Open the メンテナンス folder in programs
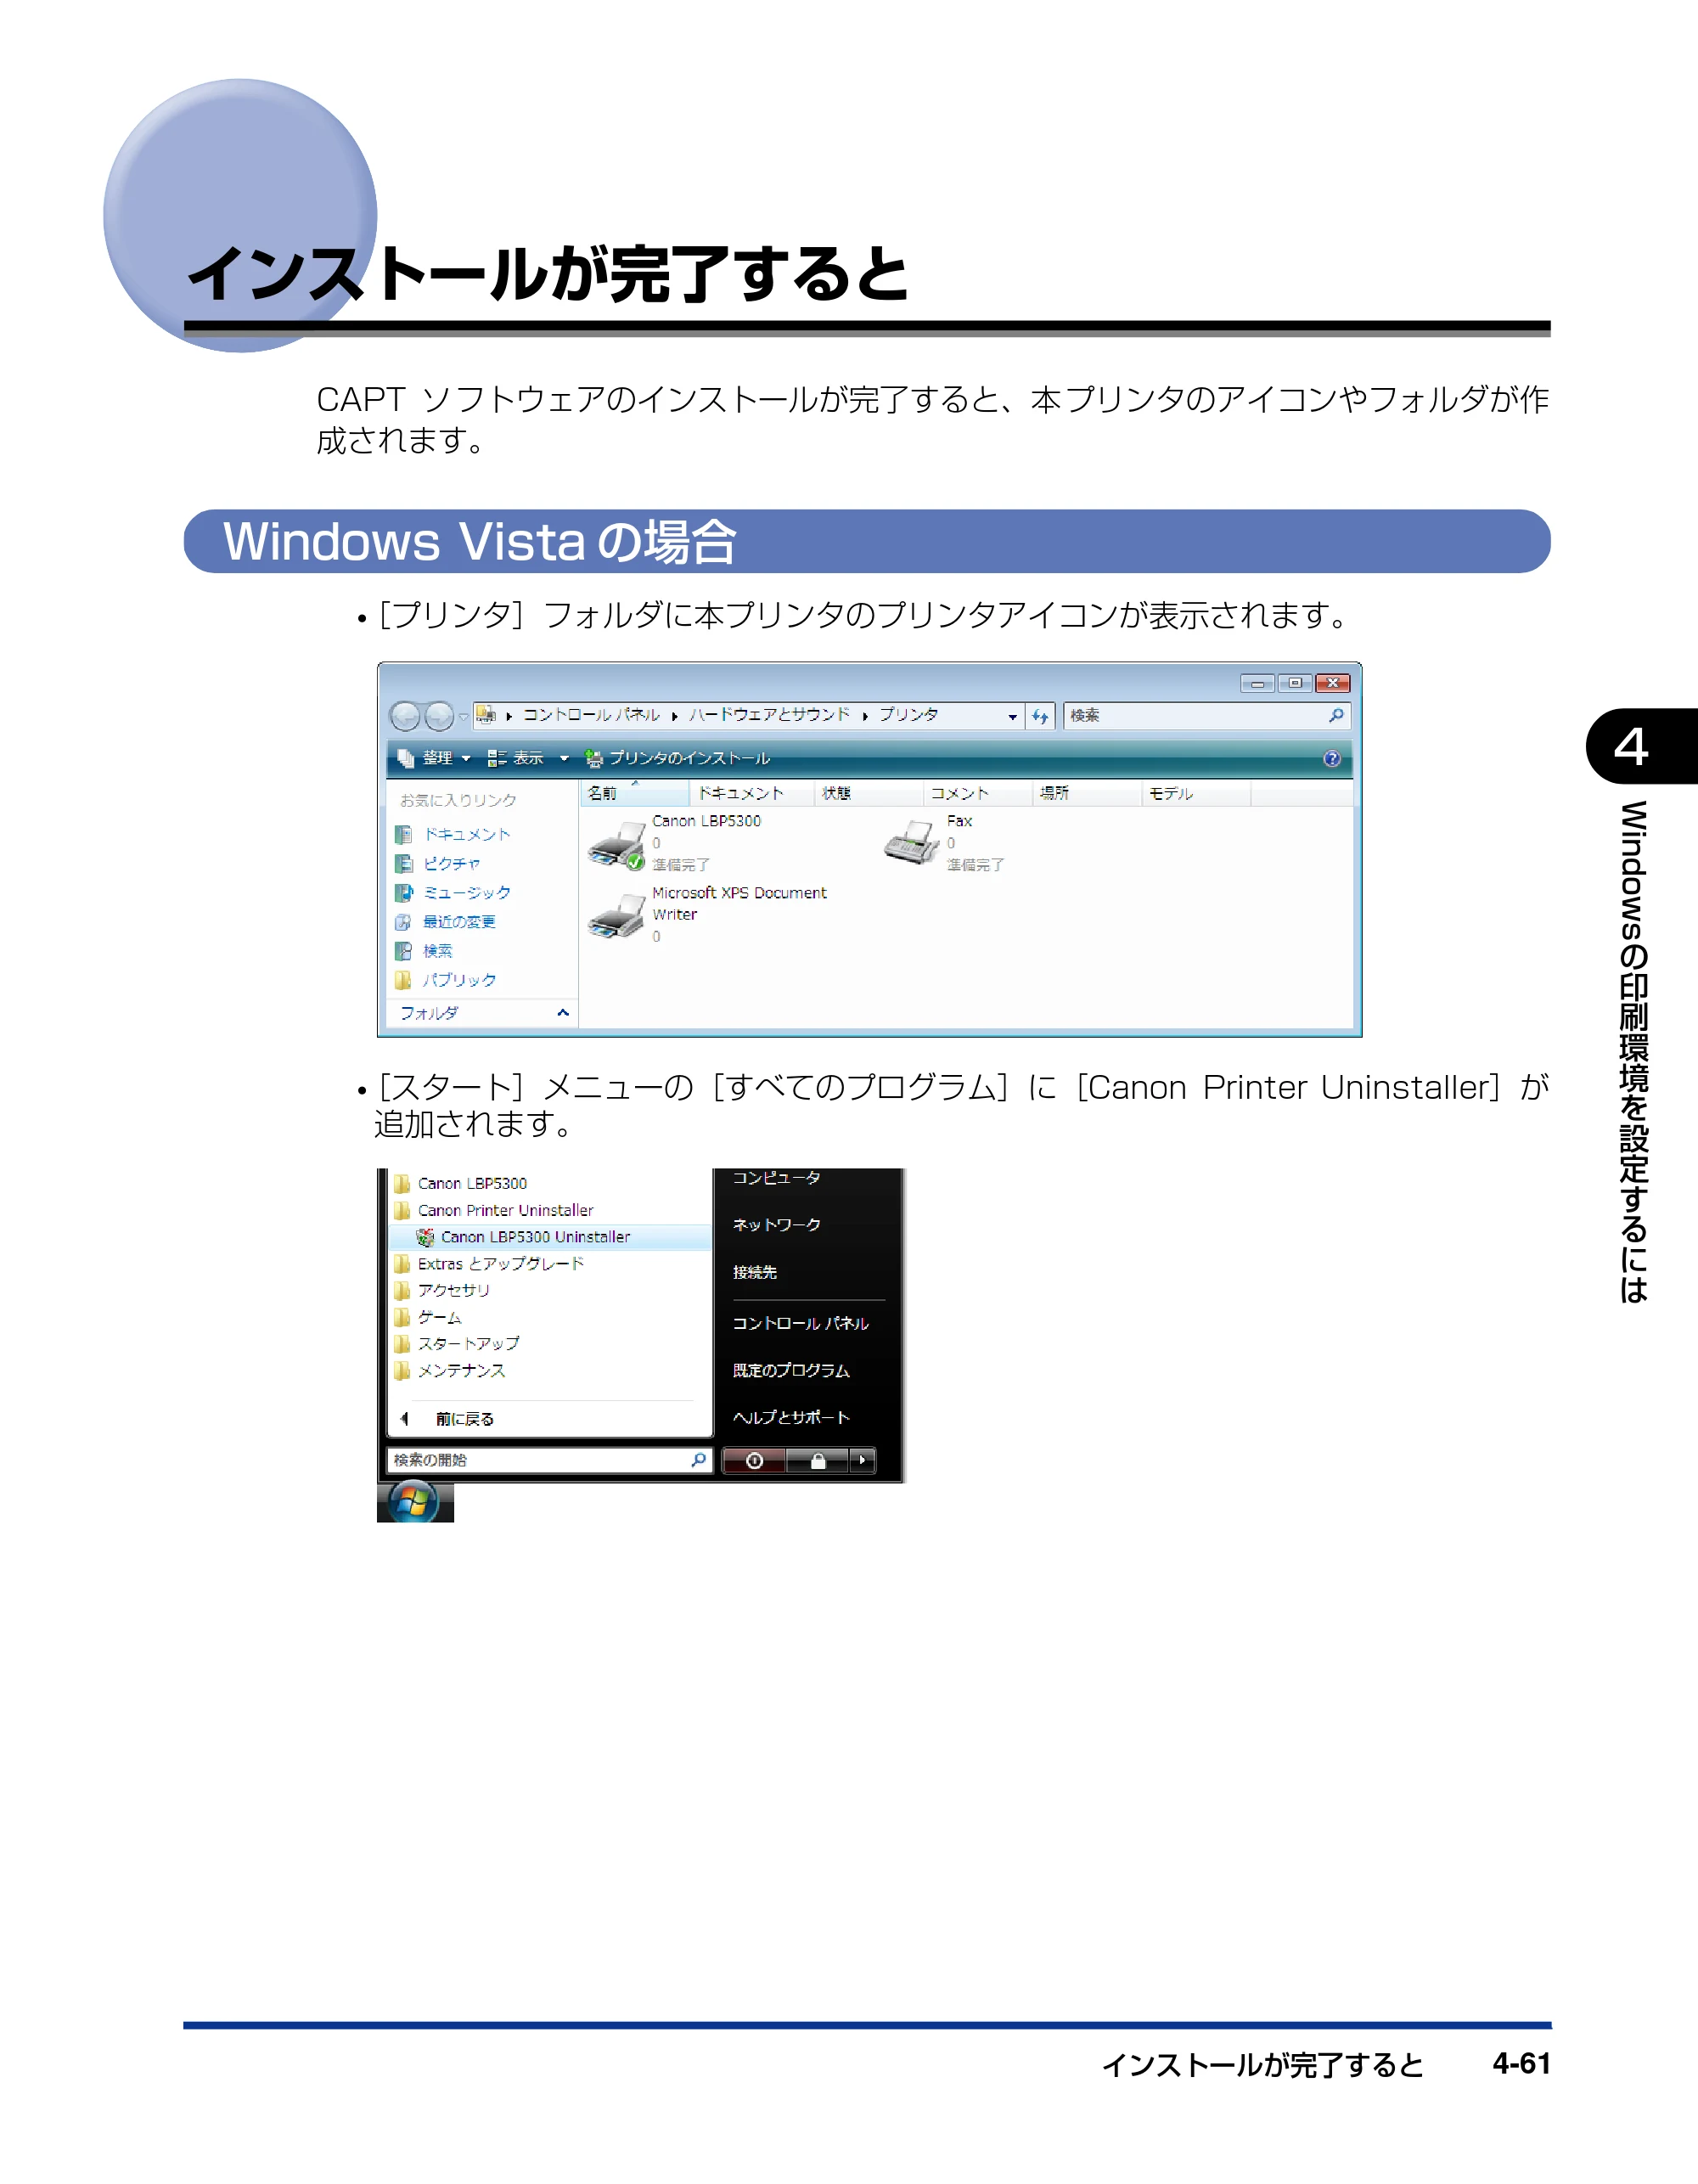Image resolution: width=1698 pixels, height=2184 pixels. click(450, 1370)
